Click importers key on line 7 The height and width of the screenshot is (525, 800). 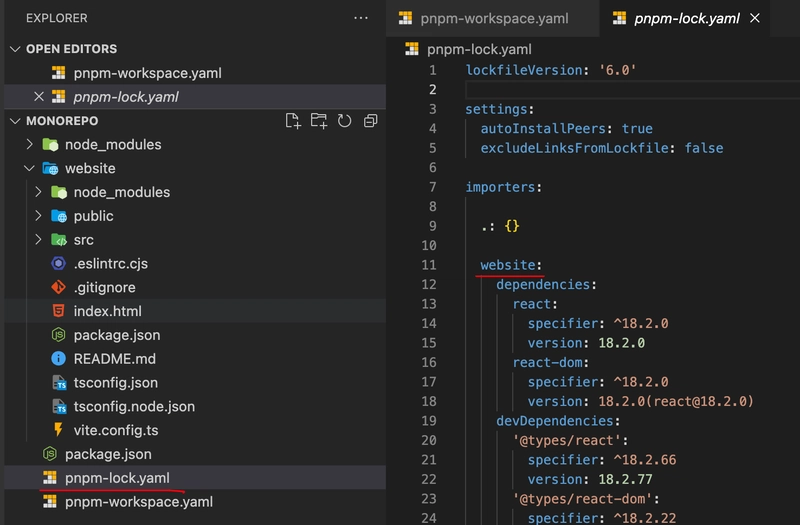tap(500, 187)
